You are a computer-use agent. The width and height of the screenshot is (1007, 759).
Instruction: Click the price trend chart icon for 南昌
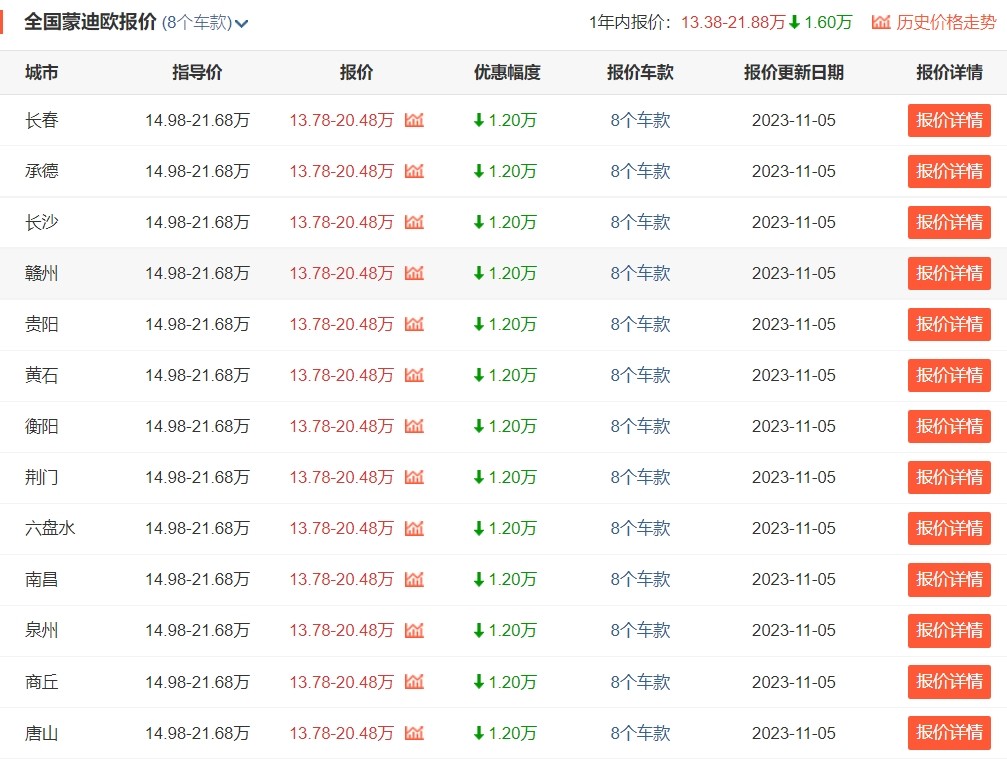click(x=414, y=579)
